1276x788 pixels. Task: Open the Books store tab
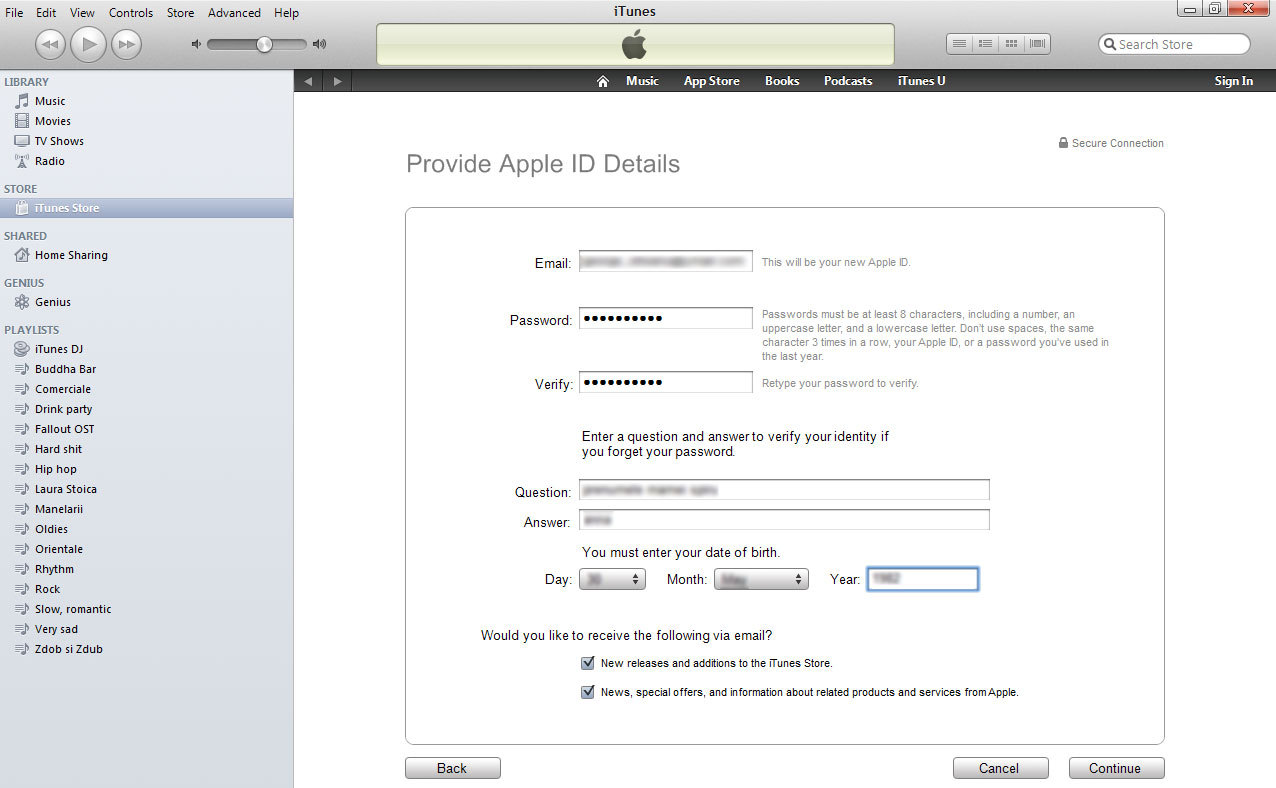coord(782,81)
